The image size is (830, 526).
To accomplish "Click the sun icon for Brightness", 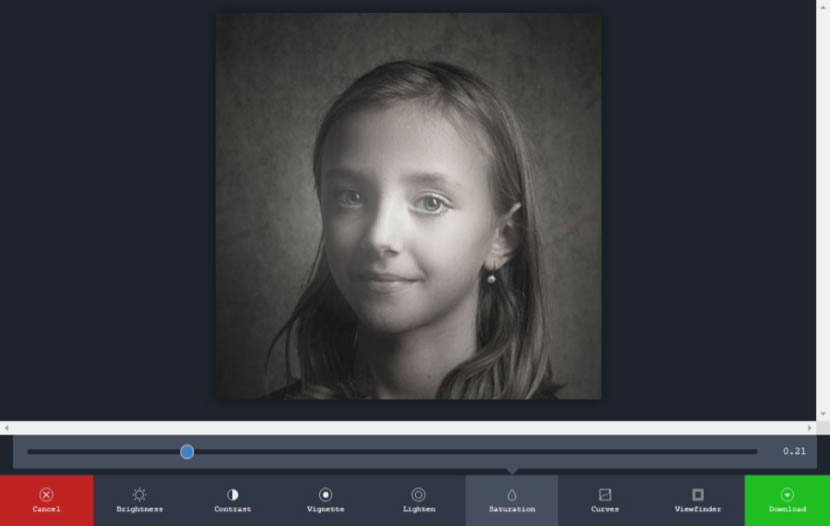I will [x=139, y=494].
